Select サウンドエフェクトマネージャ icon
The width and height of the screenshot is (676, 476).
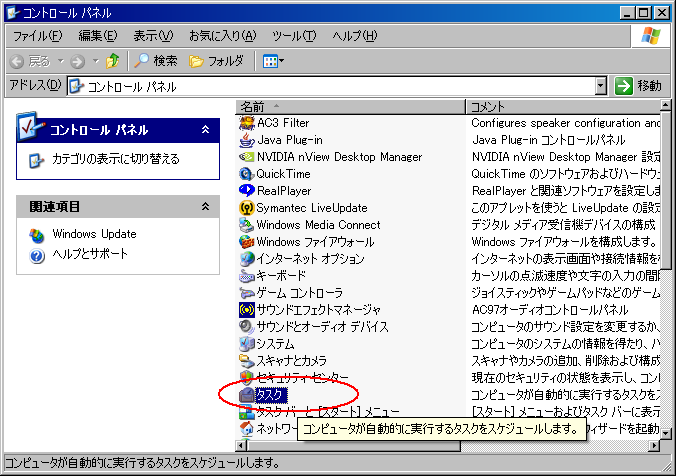[247, 310]
